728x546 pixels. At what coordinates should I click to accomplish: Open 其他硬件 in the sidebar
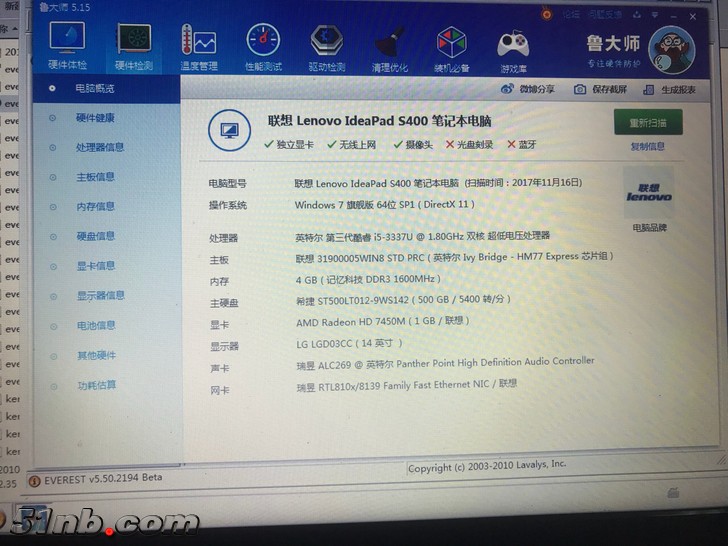96,356
